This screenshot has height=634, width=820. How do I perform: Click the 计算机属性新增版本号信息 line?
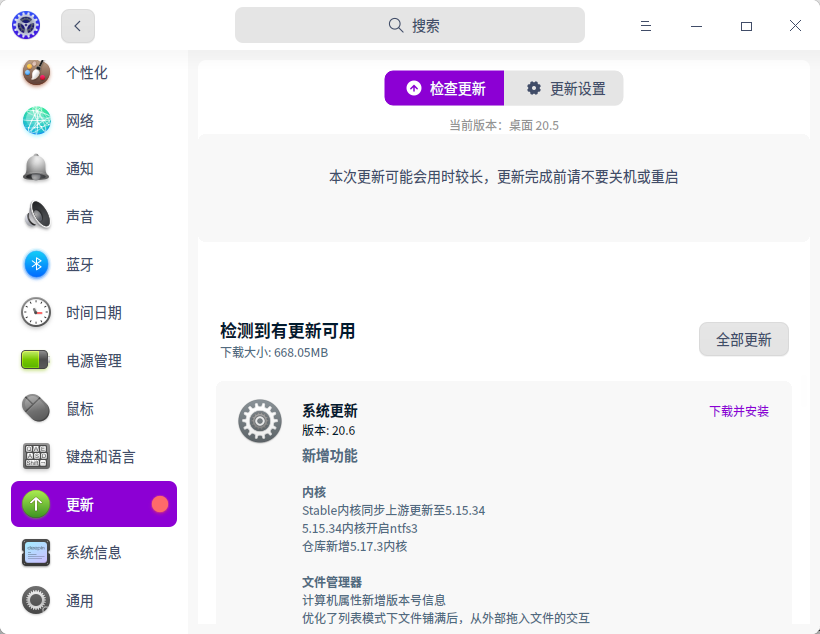tap(374, 600)
